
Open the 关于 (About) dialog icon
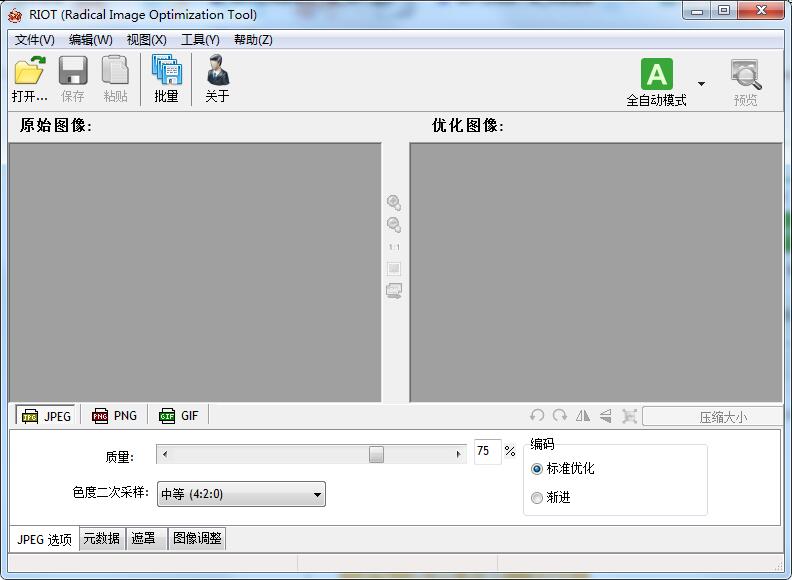pyautogui.click(x=217, y=72)
